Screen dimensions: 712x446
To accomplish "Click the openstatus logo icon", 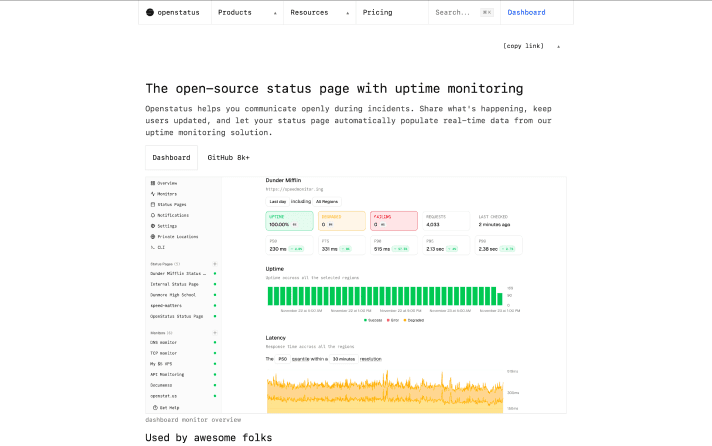I will (150, 12).
